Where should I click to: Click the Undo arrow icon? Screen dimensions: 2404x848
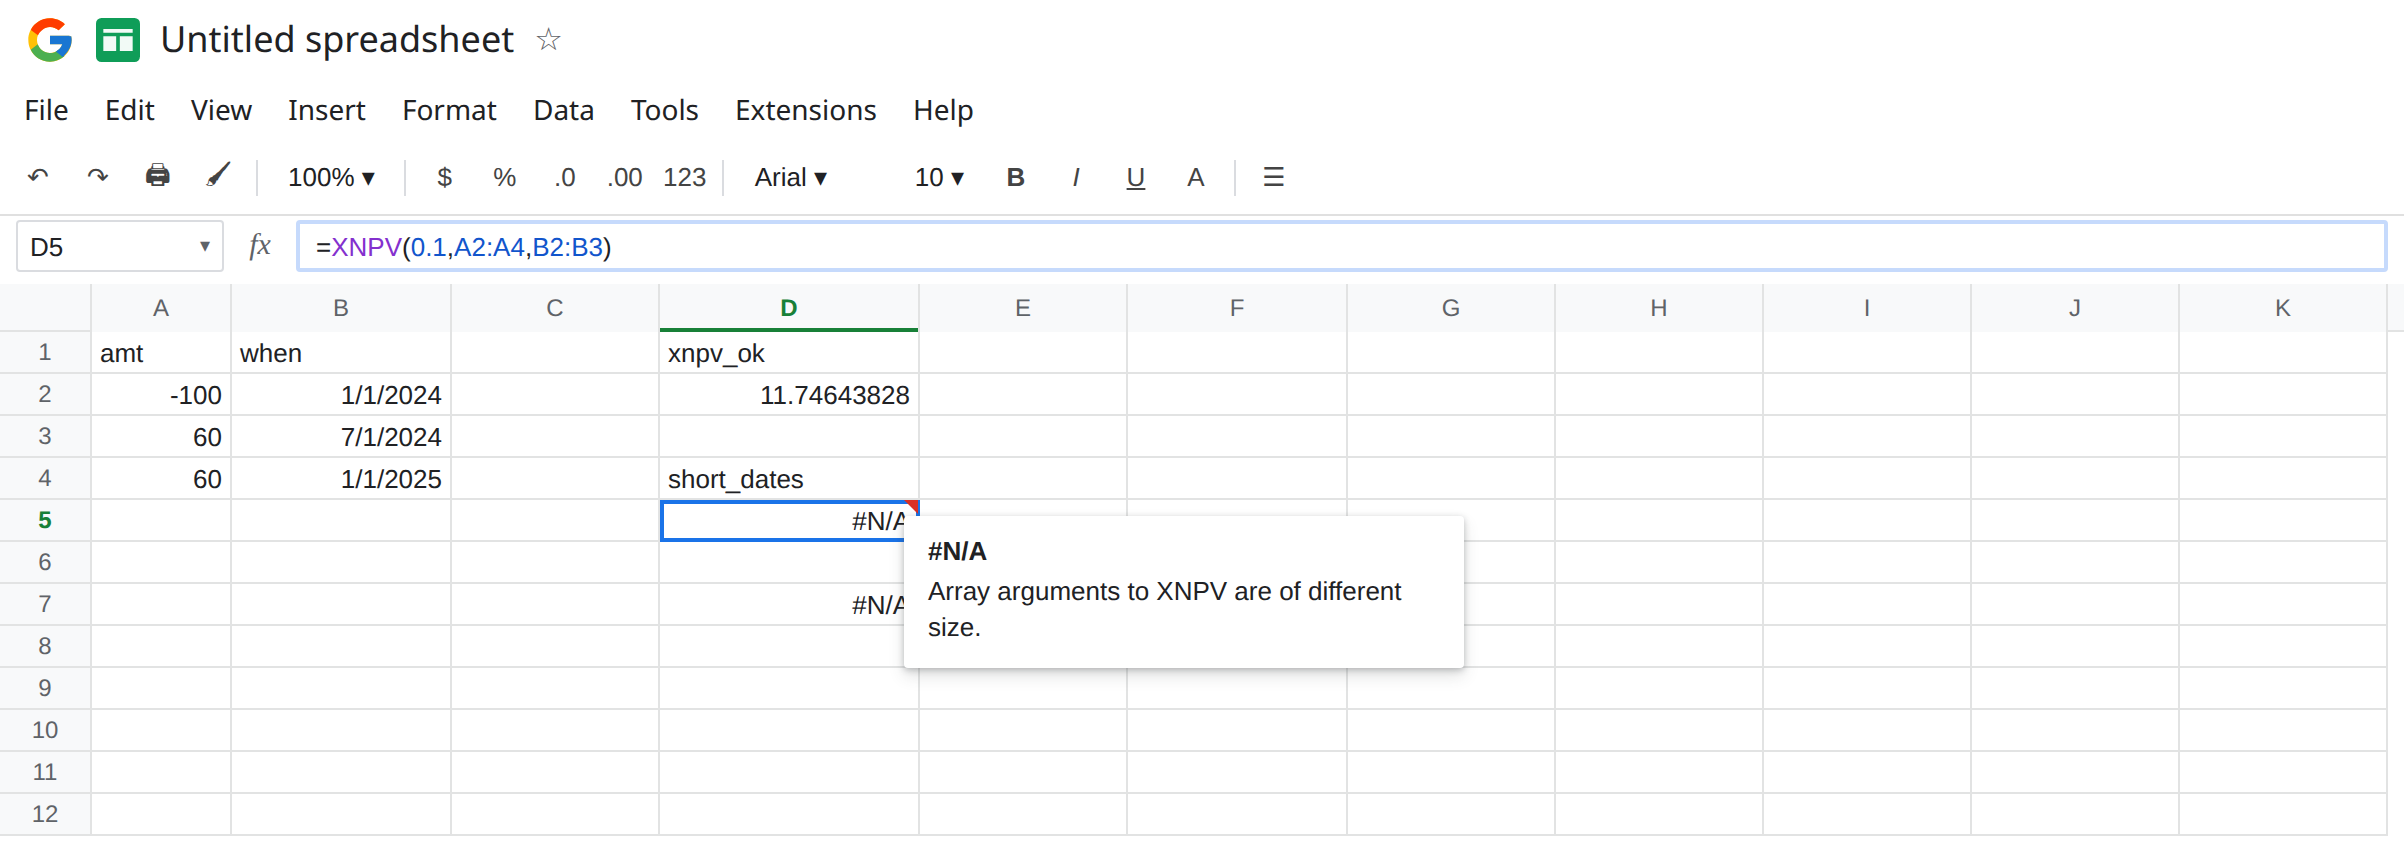[x=38, y=177]
